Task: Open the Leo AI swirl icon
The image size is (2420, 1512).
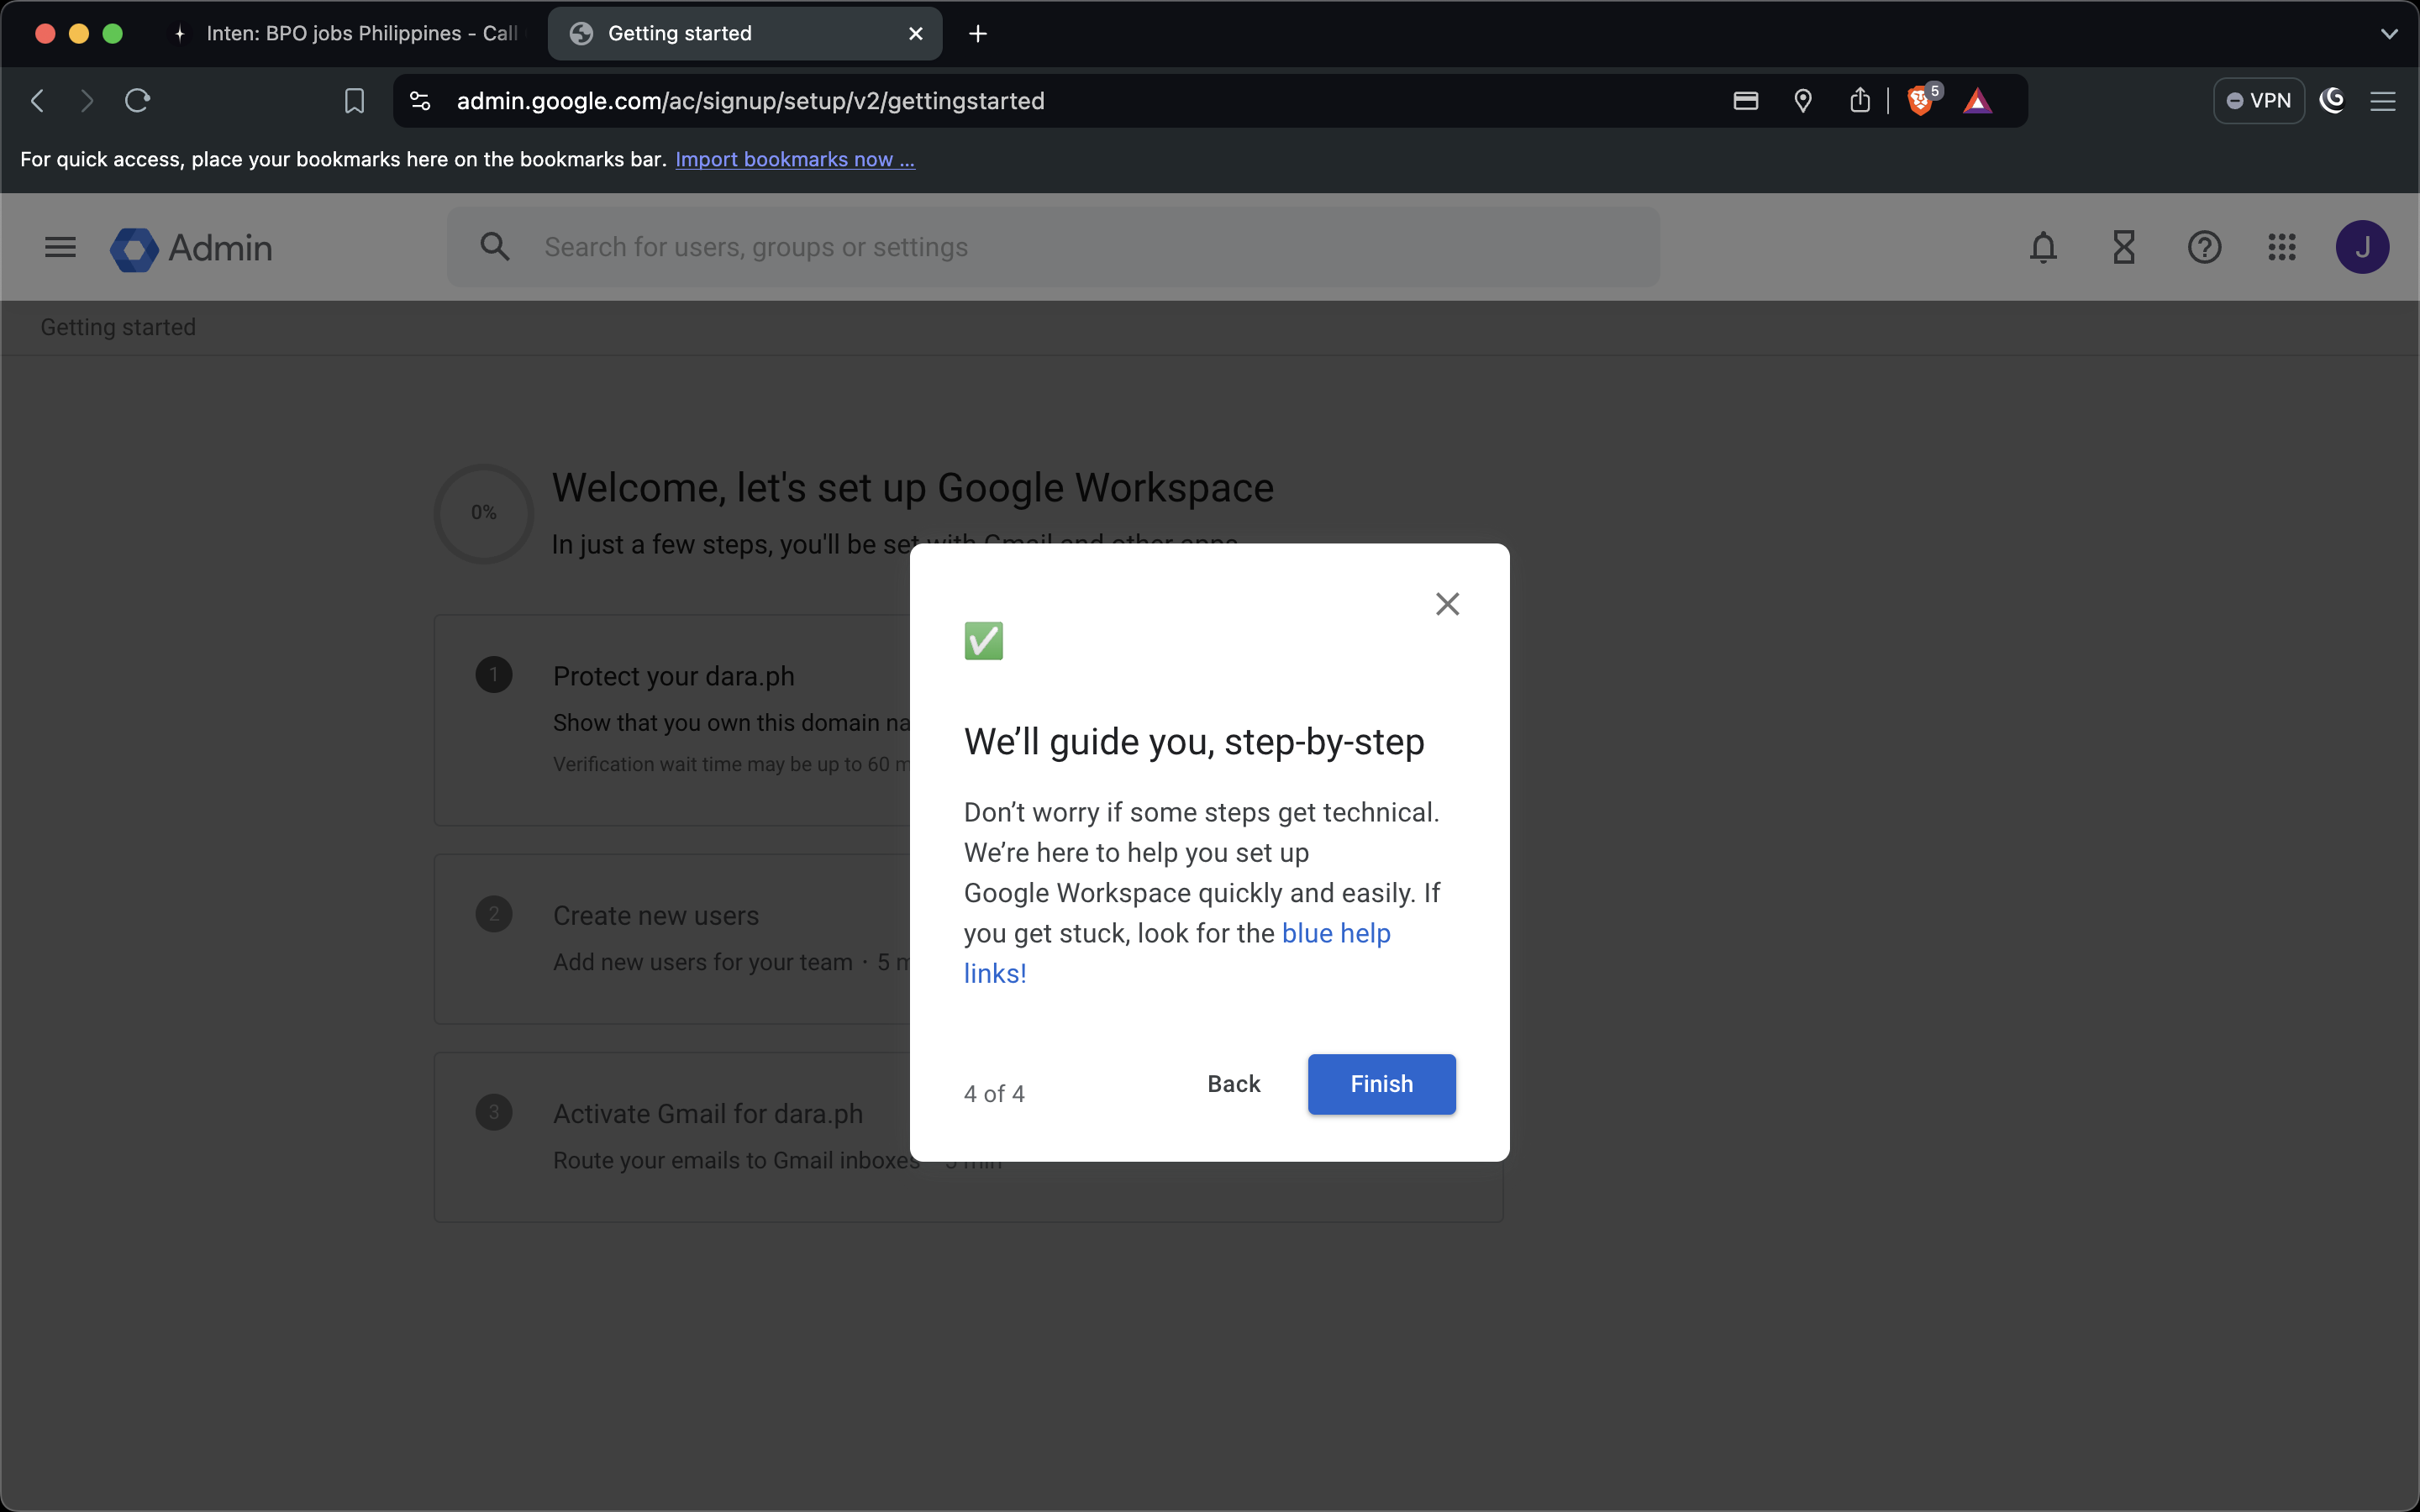Action: point(2332,101)
